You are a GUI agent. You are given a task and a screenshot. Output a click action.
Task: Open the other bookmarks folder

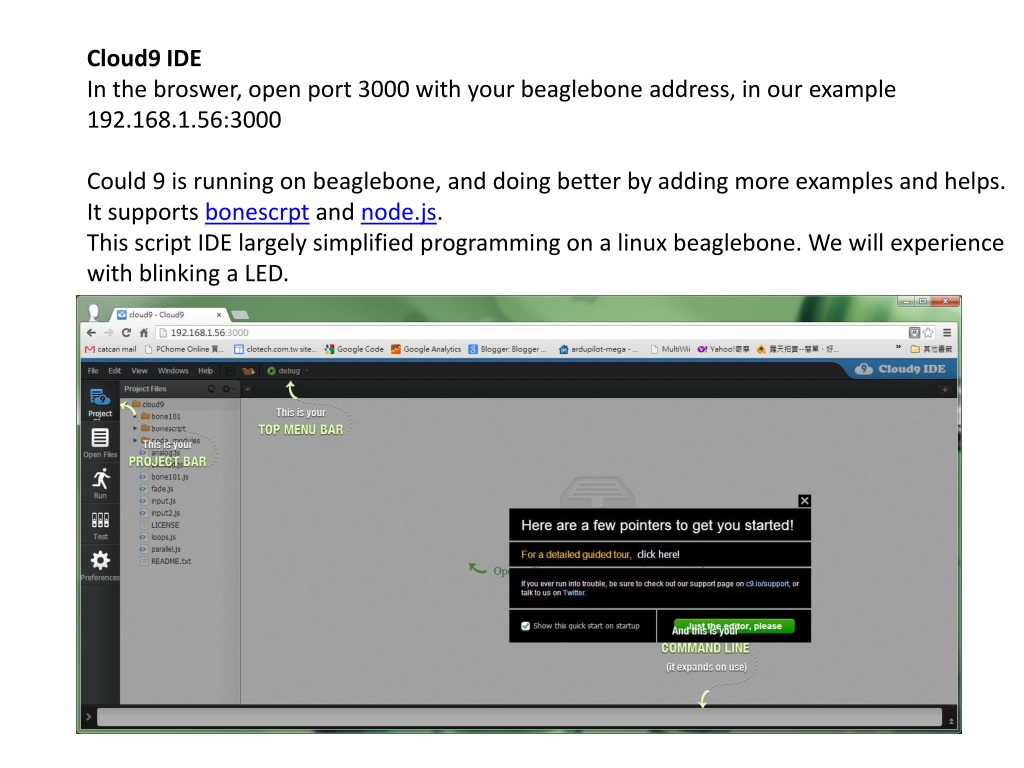pyautogui.click(x=931, y=349)
